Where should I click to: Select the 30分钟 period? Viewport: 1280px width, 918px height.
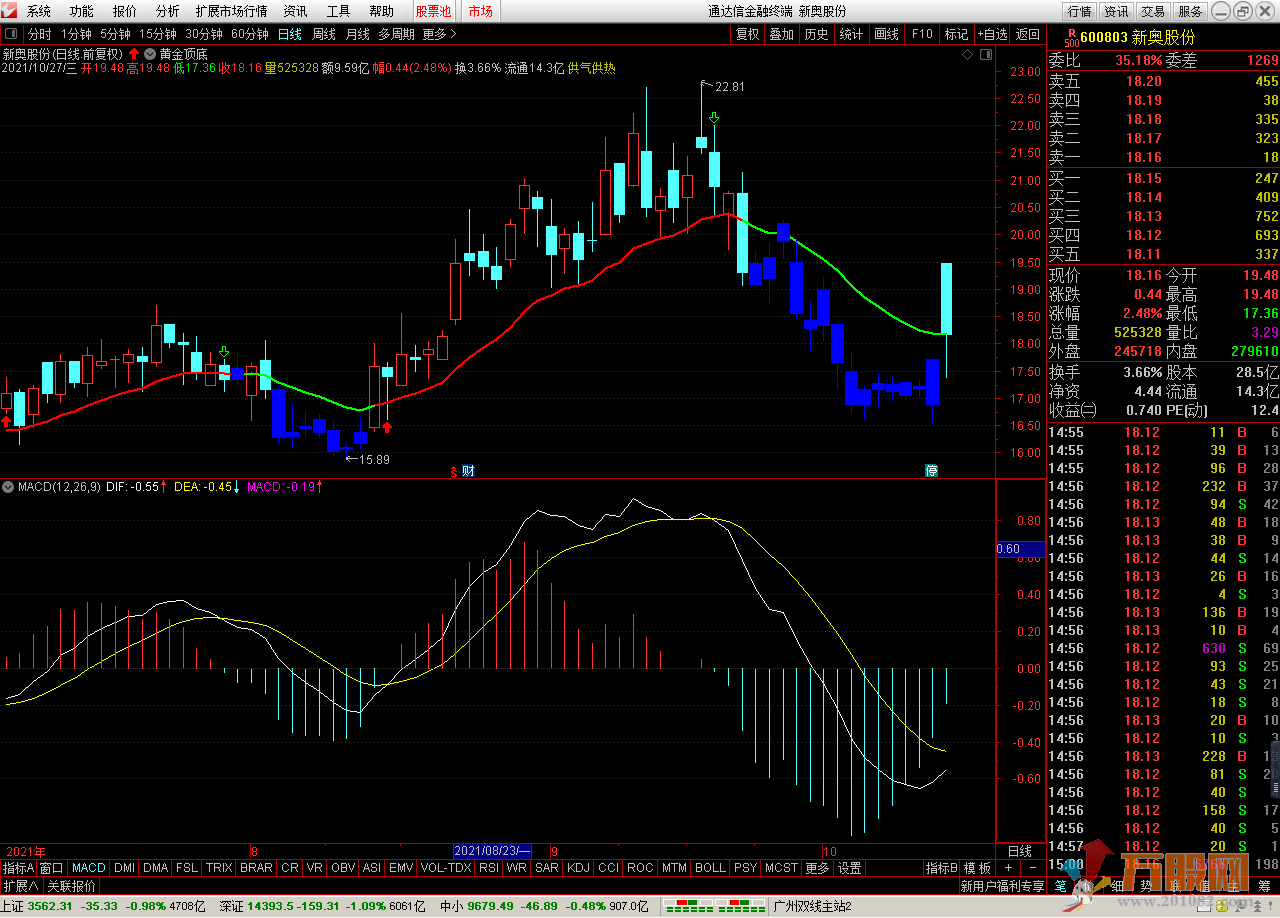(x=204, y=34)
